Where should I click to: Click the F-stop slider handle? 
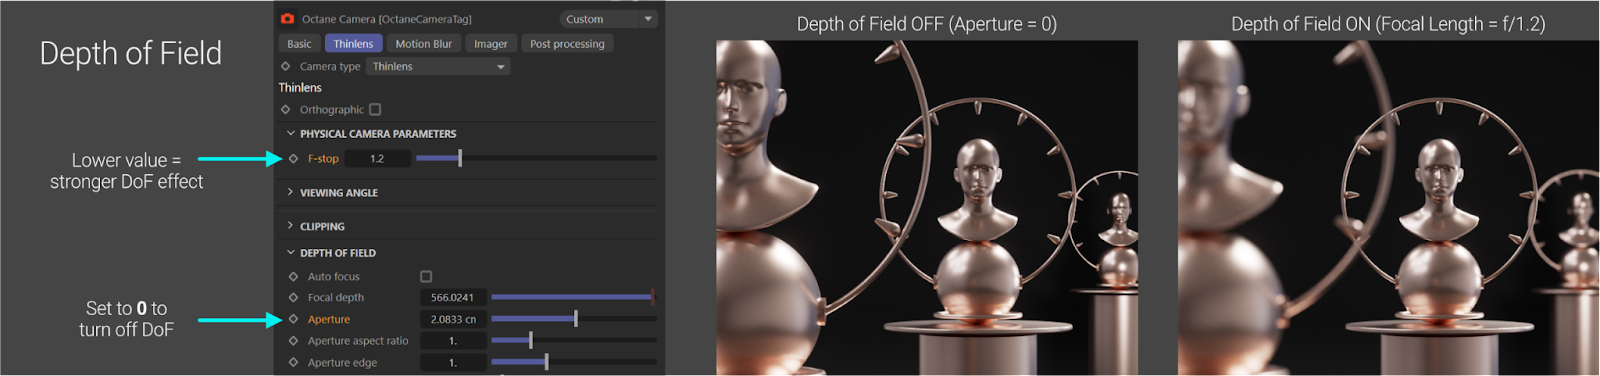click(x=460, y=158)
